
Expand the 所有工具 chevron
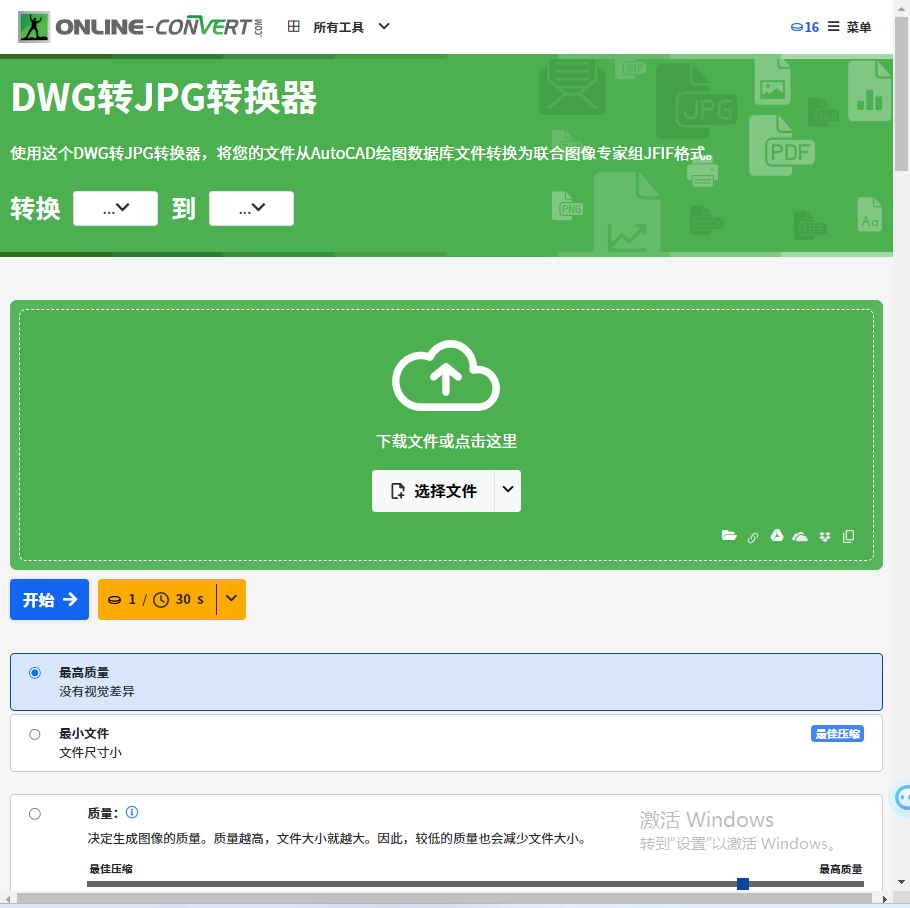(x=384, y=26)
